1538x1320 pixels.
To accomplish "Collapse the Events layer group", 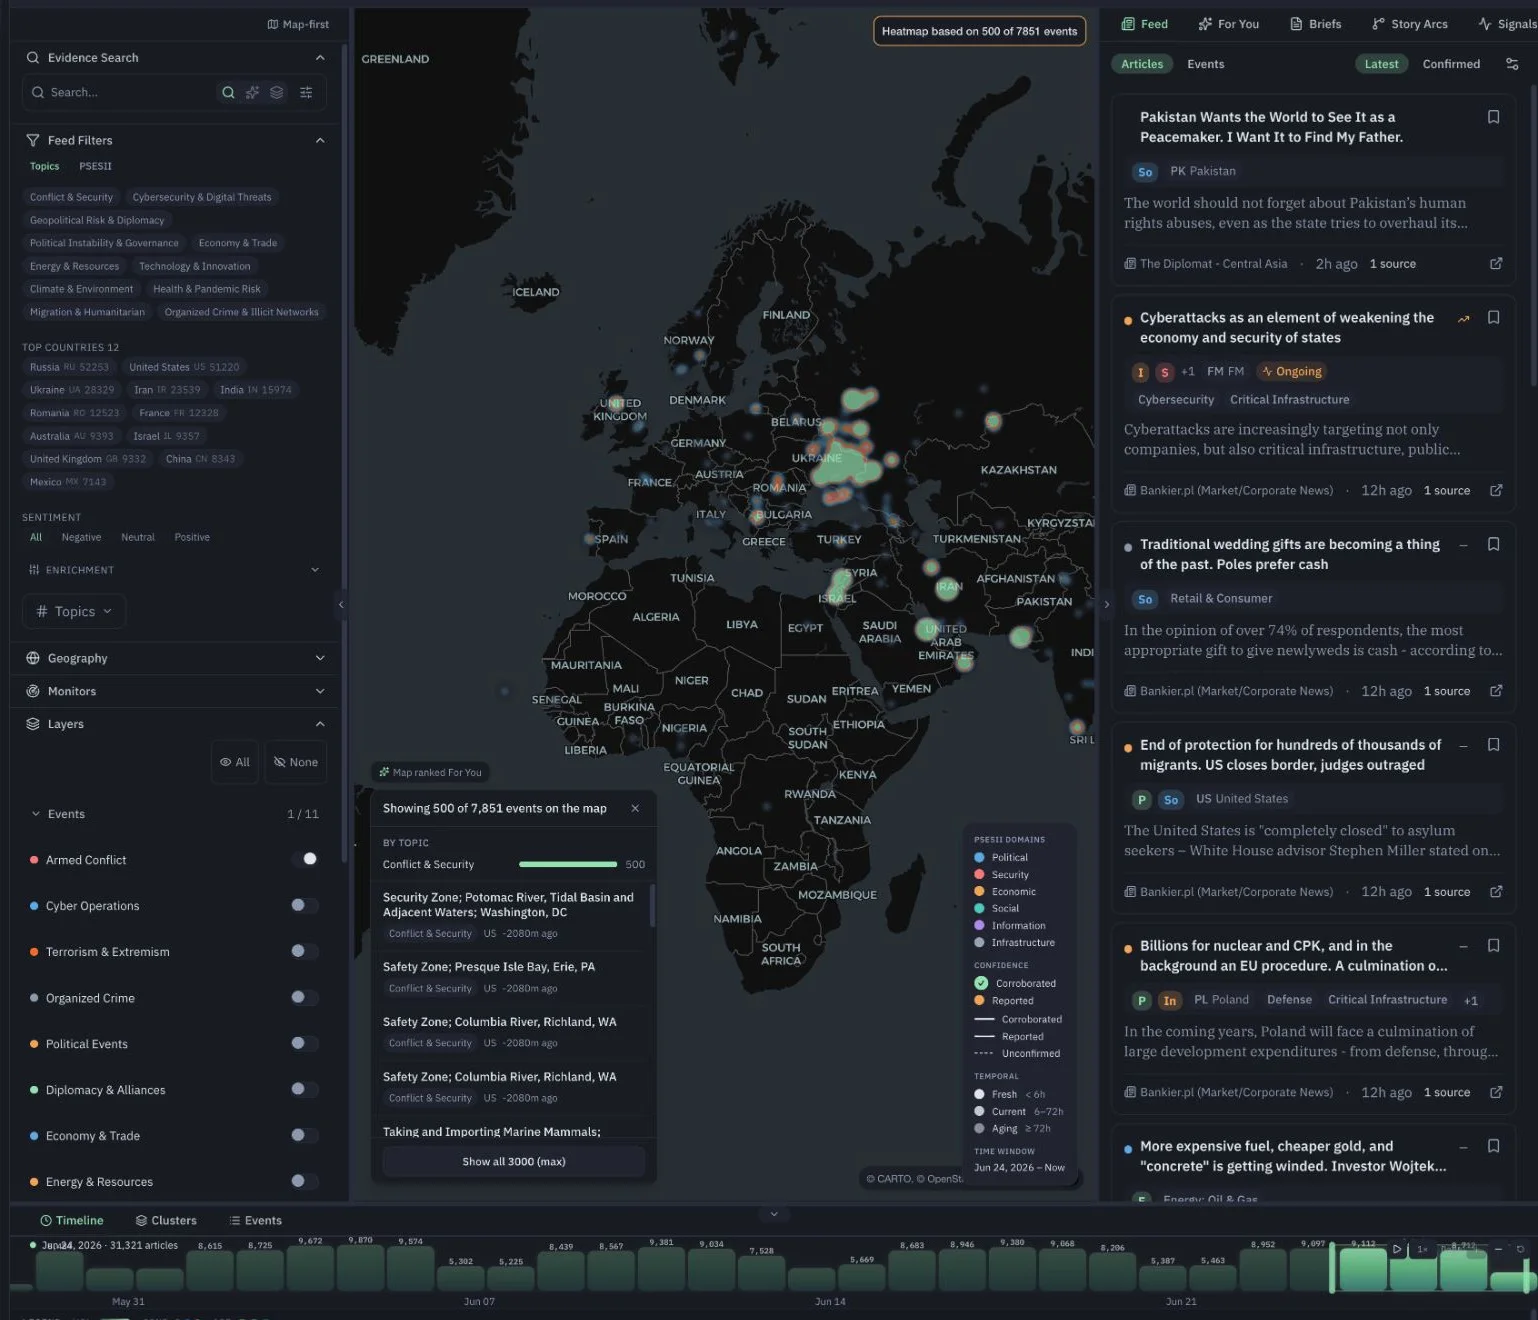I will pyautogui.click(x=36, y=814).
